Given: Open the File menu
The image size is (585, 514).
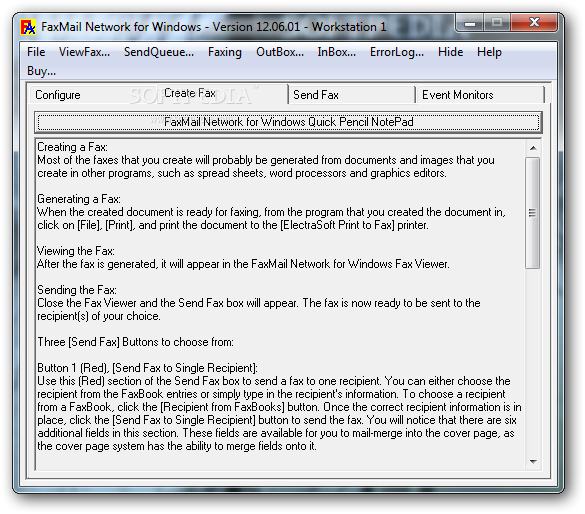Looking at the screenshot, I should point(36,52).
